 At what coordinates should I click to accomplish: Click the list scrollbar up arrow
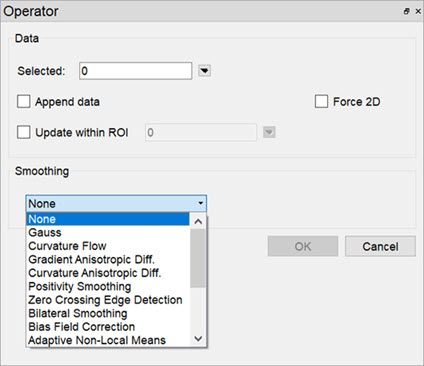click(198, 221)
